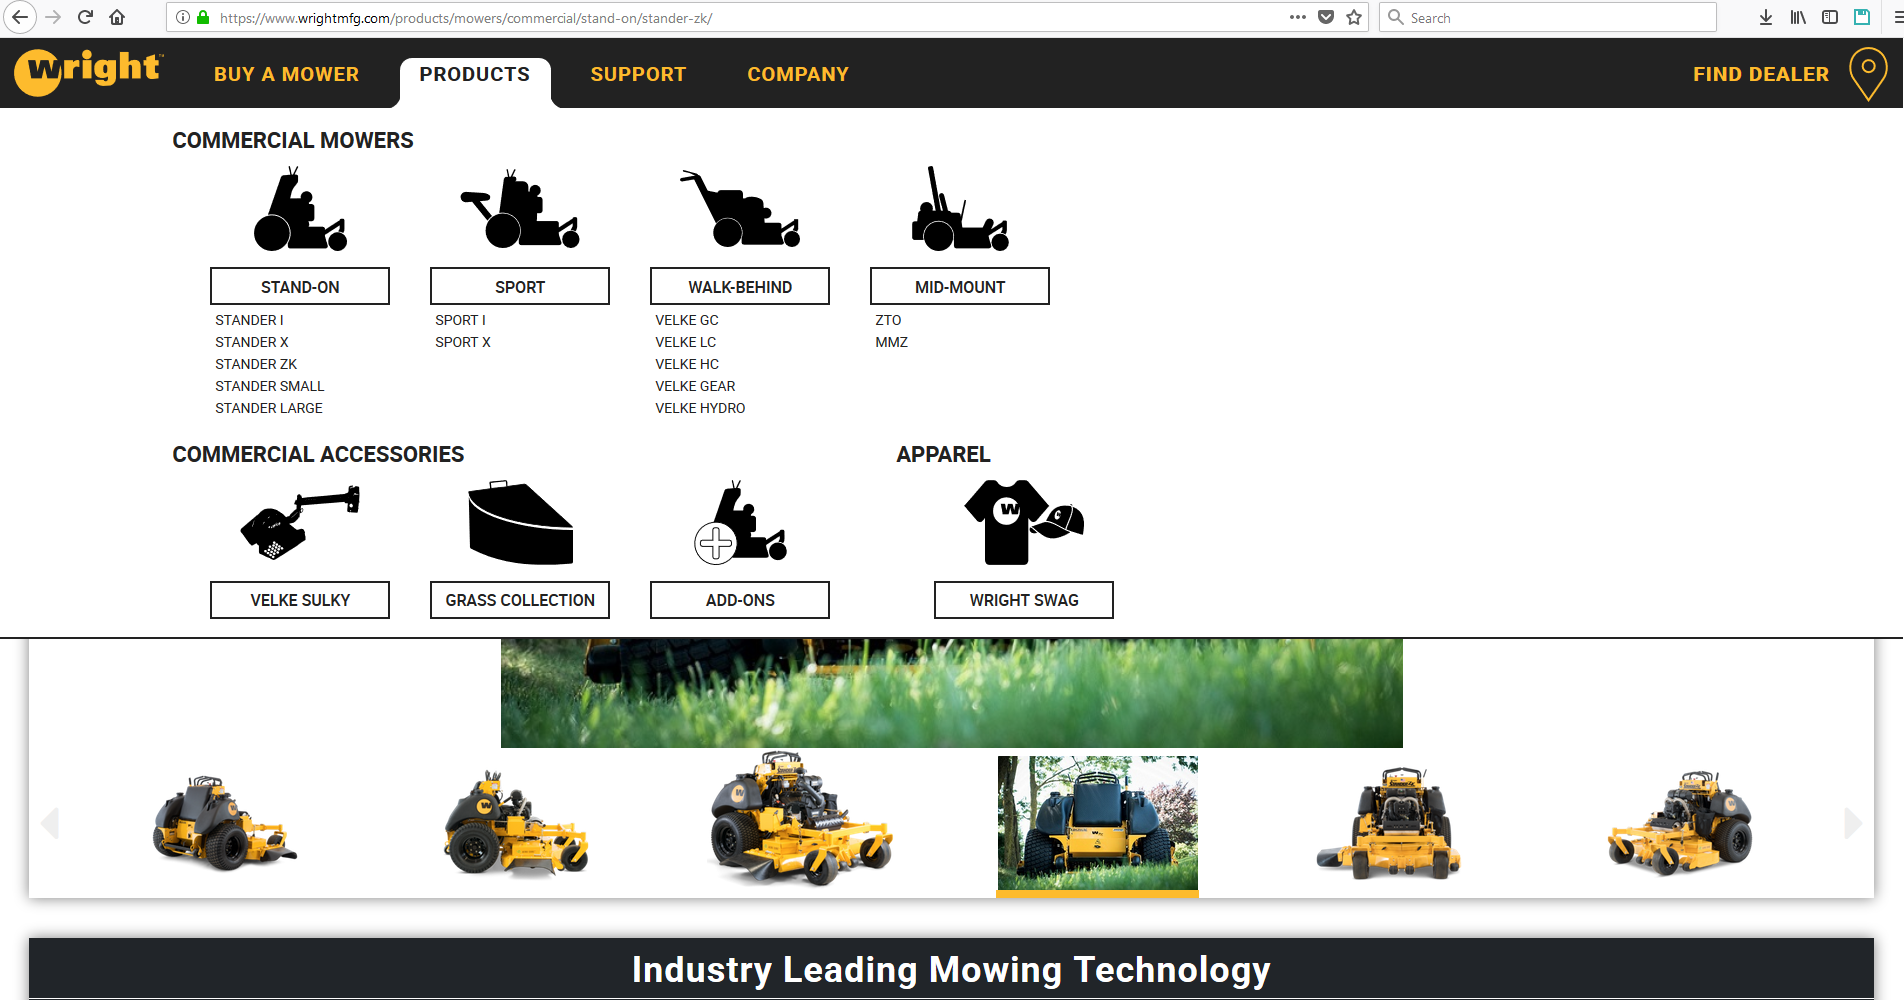Reload the page with the refresh icon
The image size is (1904, 1000).
pos(85,17)
